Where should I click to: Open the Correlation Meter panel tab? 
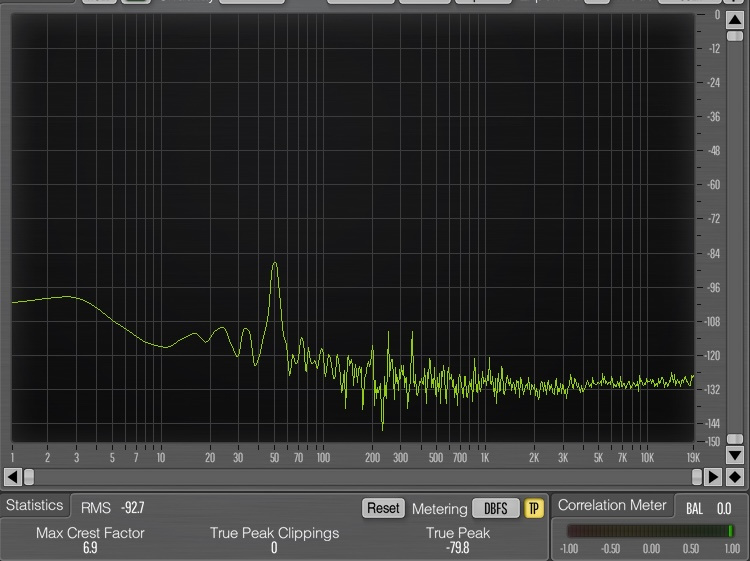click(611, 506)
